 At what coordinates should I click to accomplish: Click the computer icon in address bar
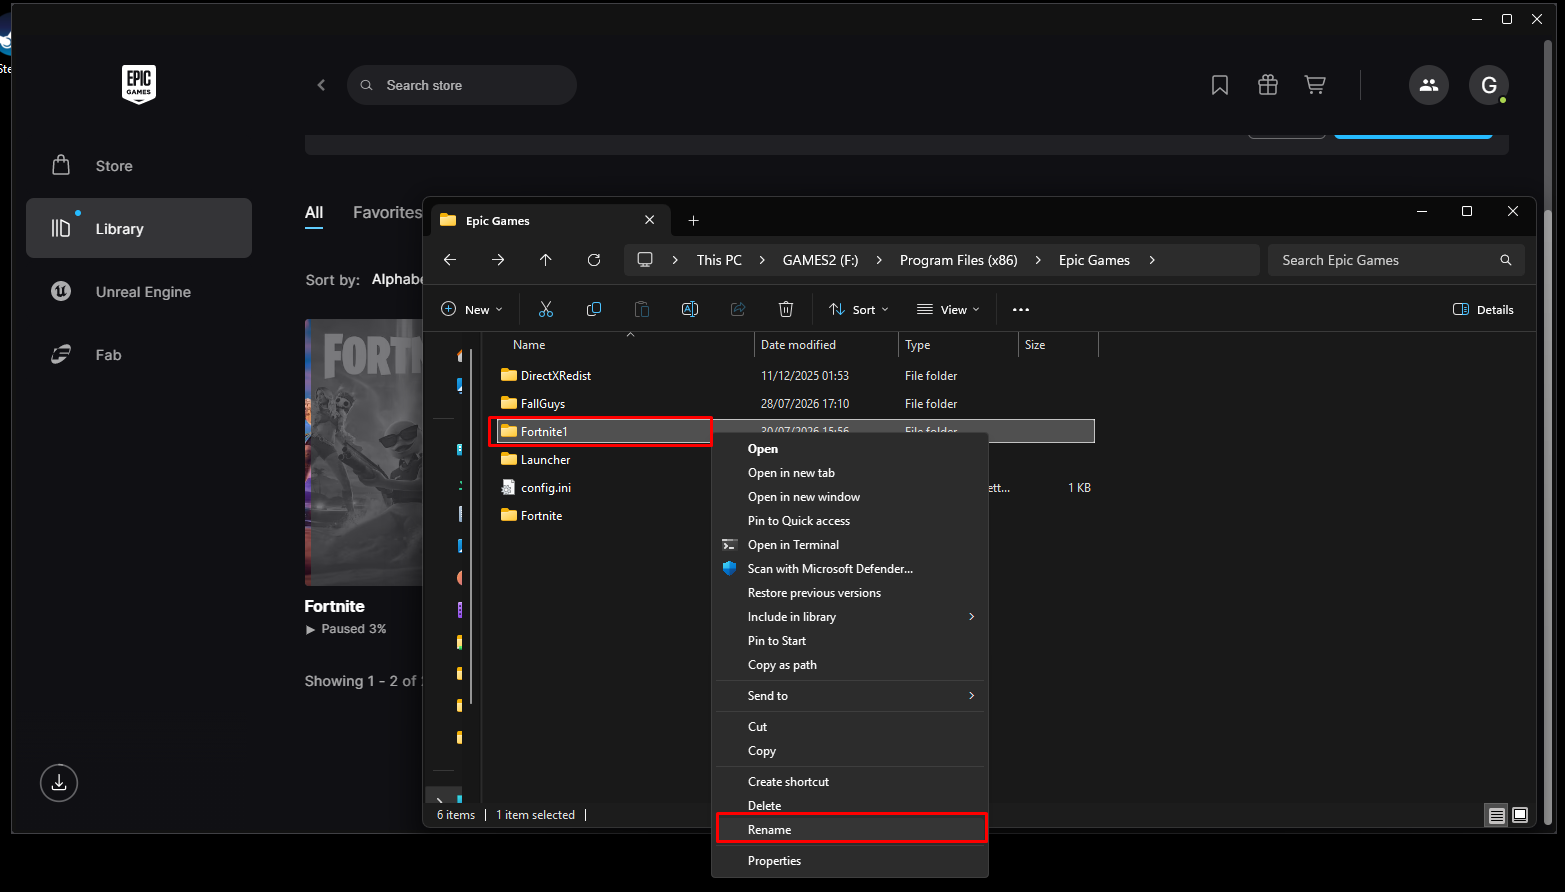tap(645, 260)
